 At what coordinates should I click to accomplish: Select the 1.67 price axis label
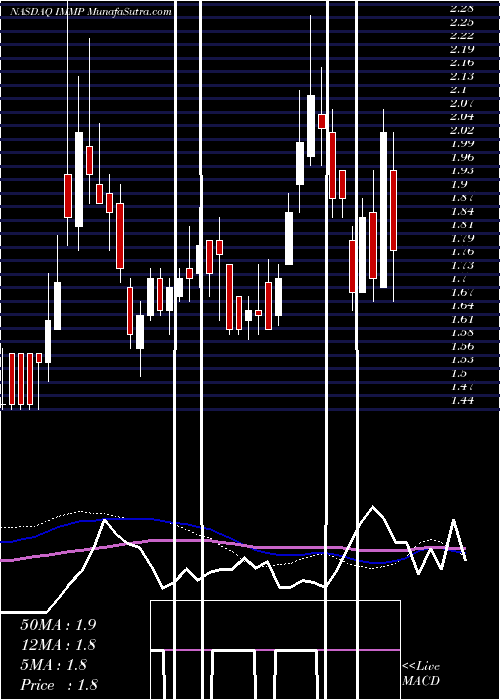click(x=462, y=292)
